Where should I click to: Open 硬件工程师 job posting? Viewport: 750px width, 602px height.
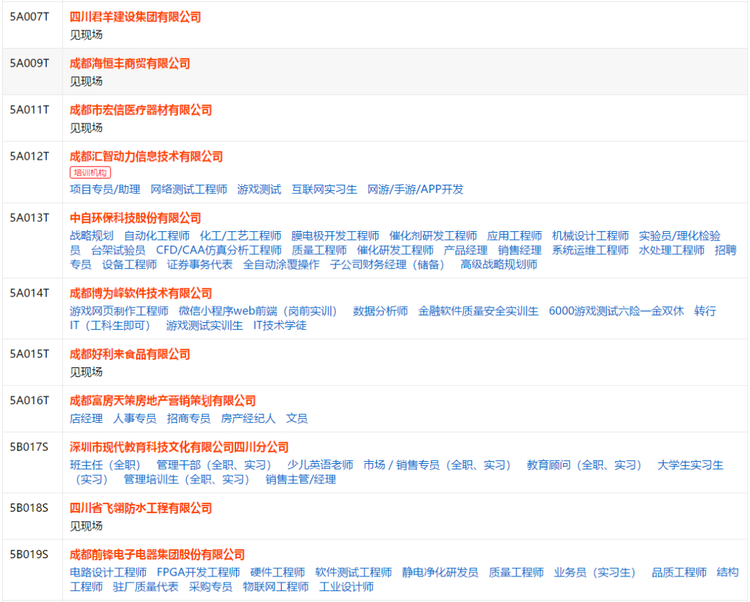pyautogui.click(x=278, y=572)
